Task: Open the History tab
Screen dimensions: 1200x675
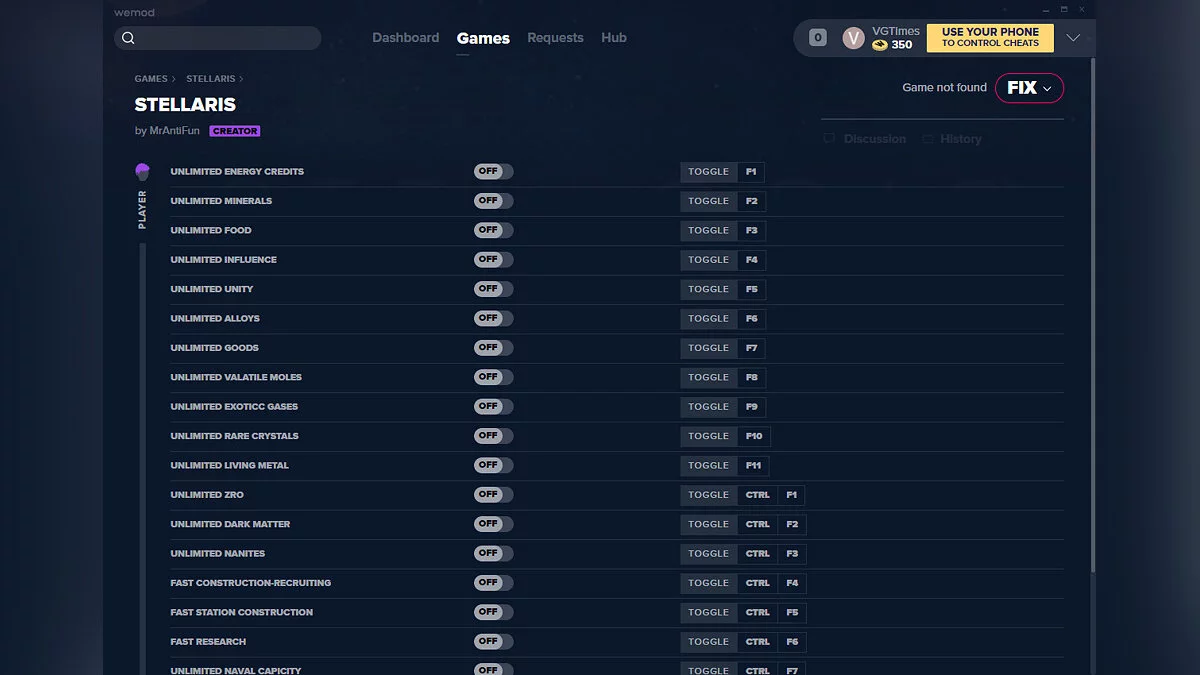Action: (x=960, y=139)
